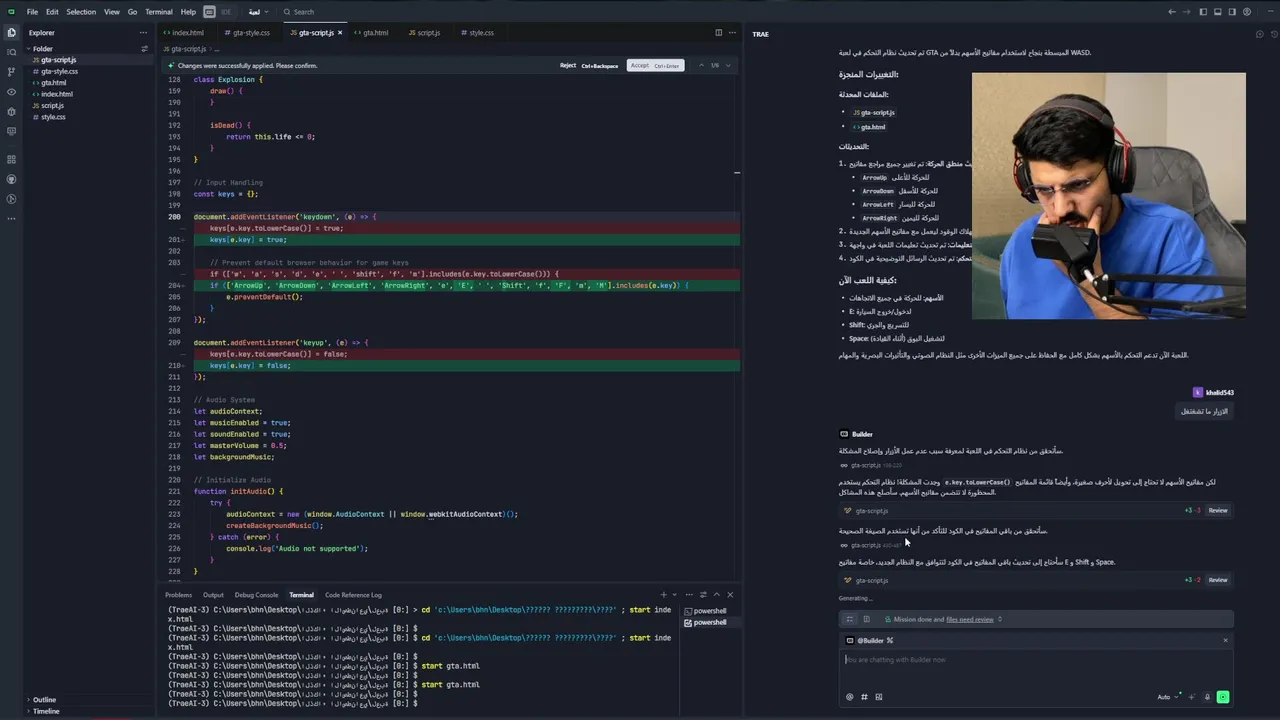
Task: Select the first powershell terminal instance
Action: tap(710, 611)
